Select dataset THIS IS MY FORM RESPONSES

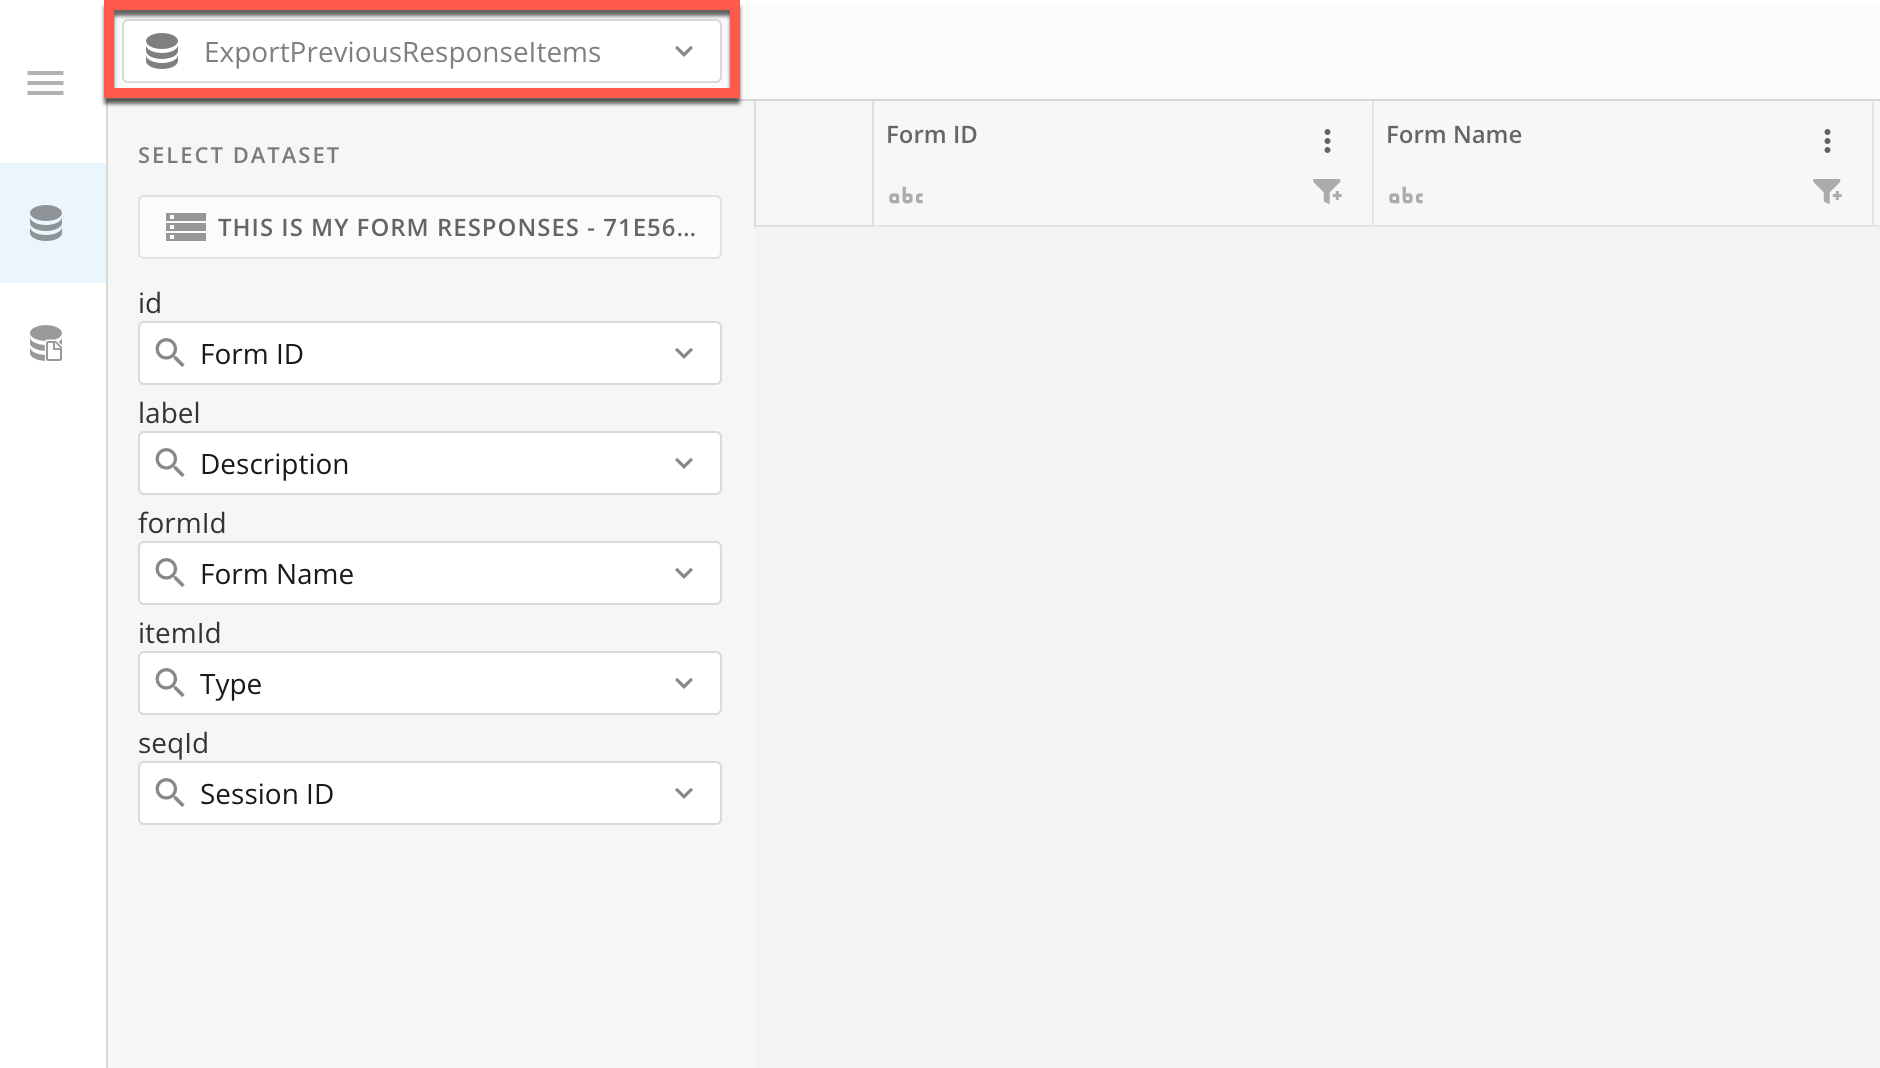(x=429, y=227)
